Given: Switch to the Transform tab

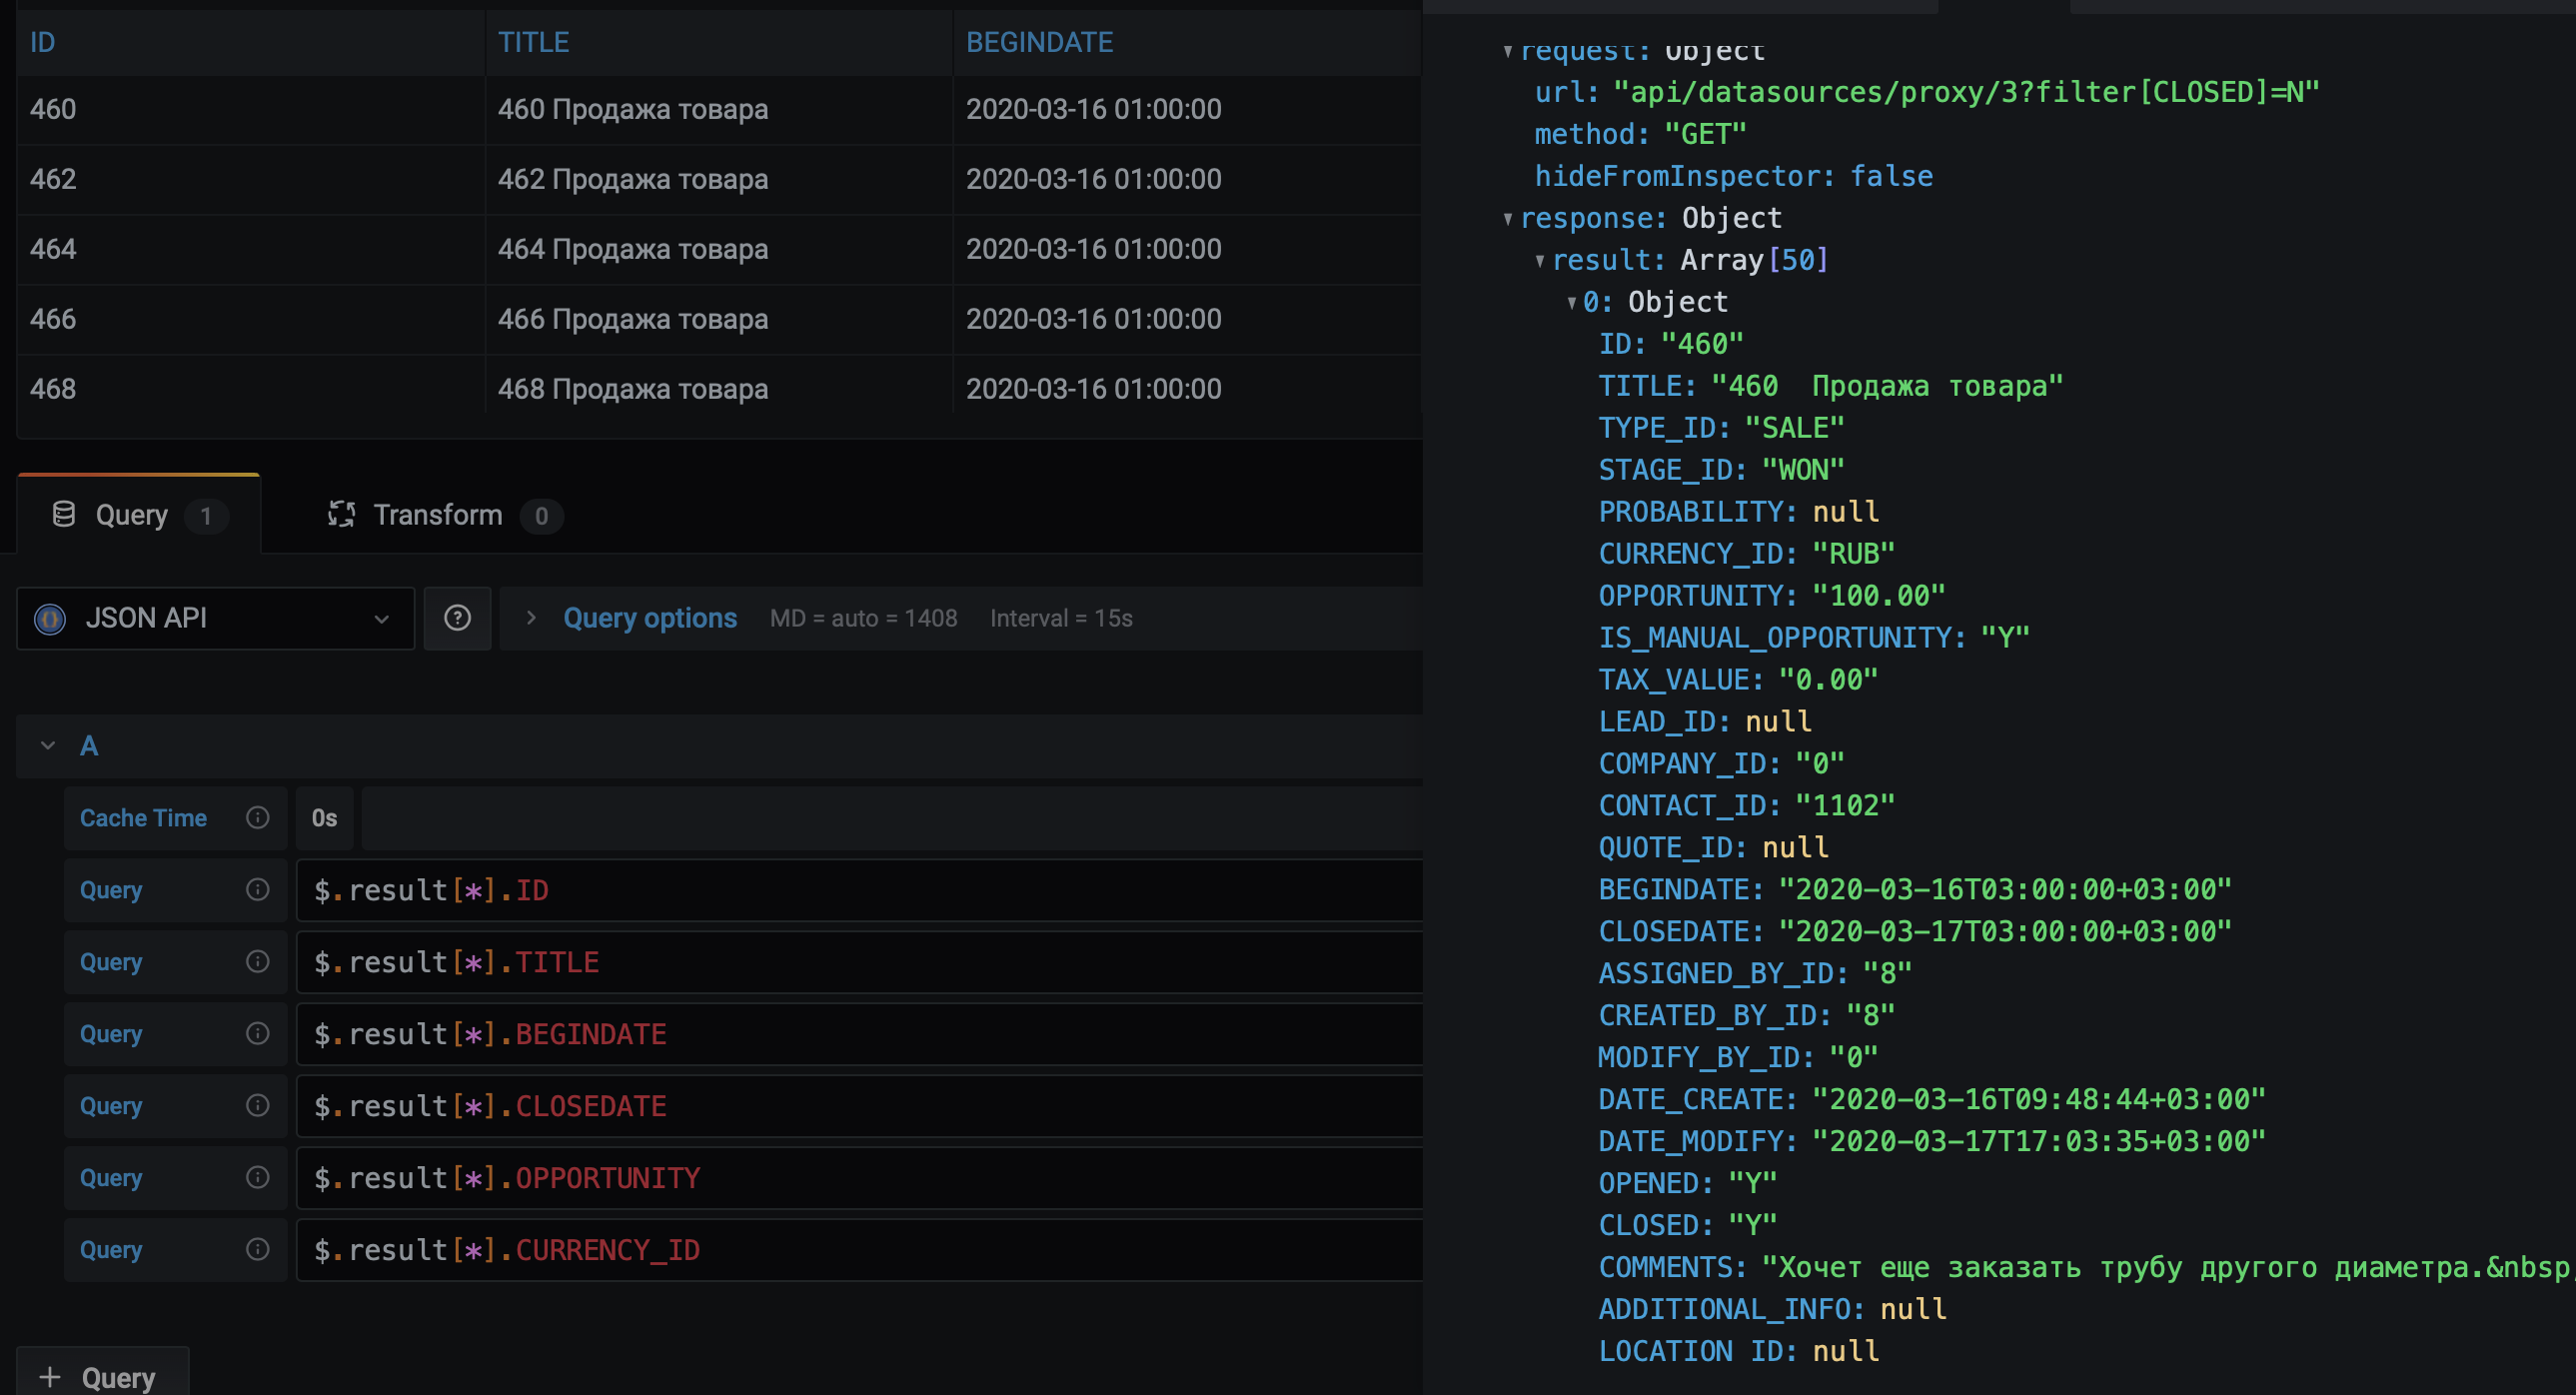Looking at the screenshot, I should tap(440, 514).
